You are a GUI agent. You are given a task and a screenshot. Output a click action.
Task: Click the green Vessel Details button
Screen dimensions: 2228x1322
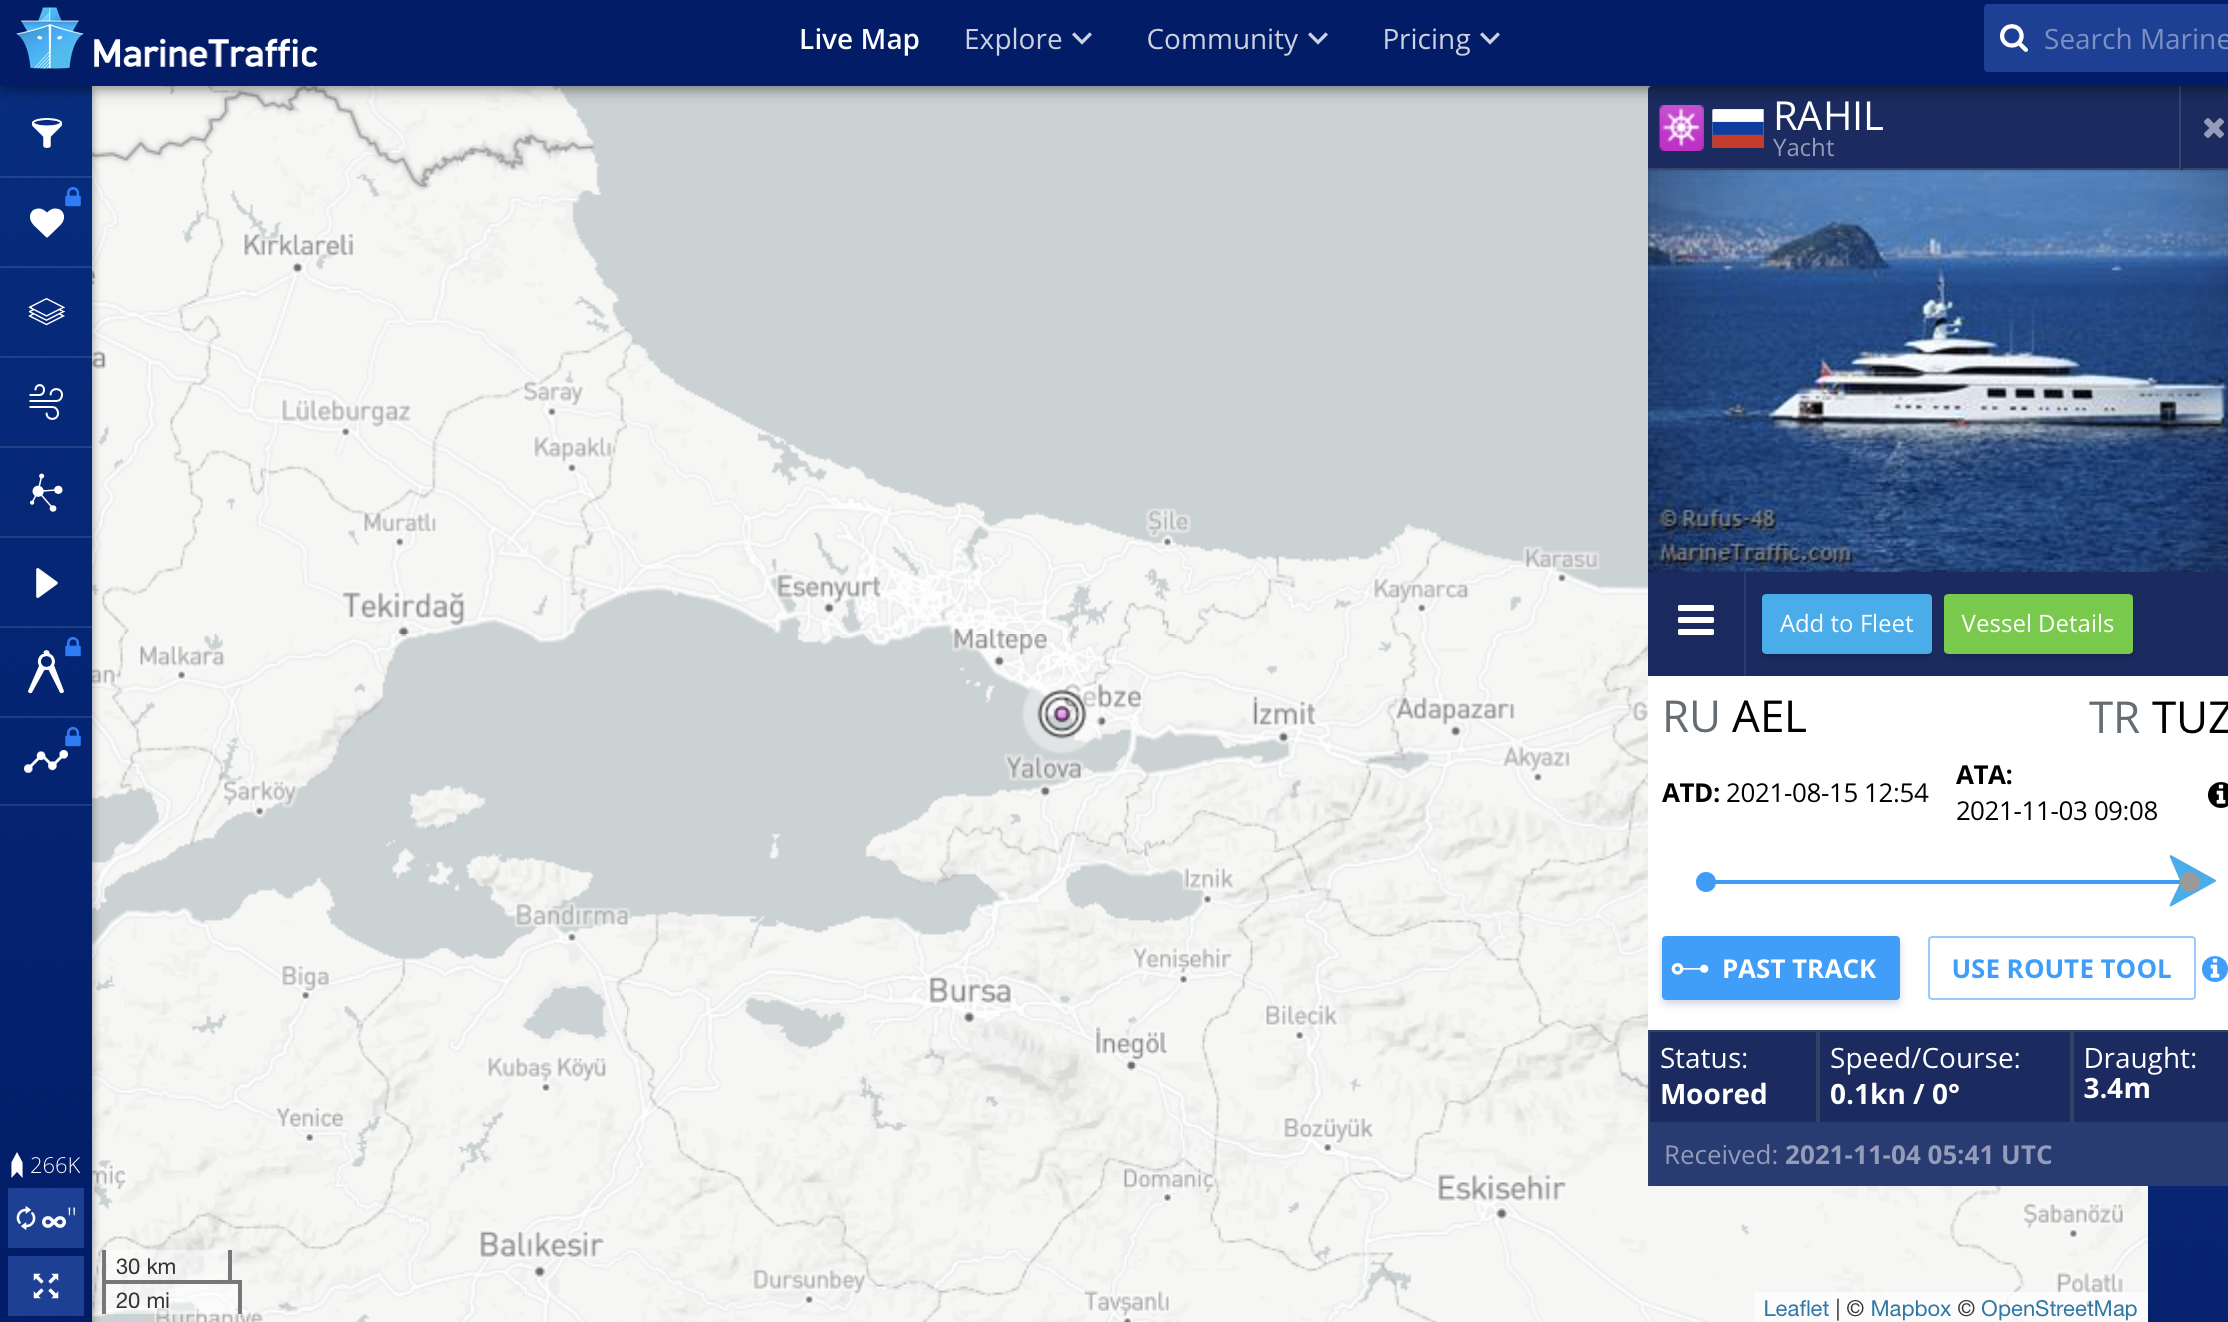[x=2037, y=624]
